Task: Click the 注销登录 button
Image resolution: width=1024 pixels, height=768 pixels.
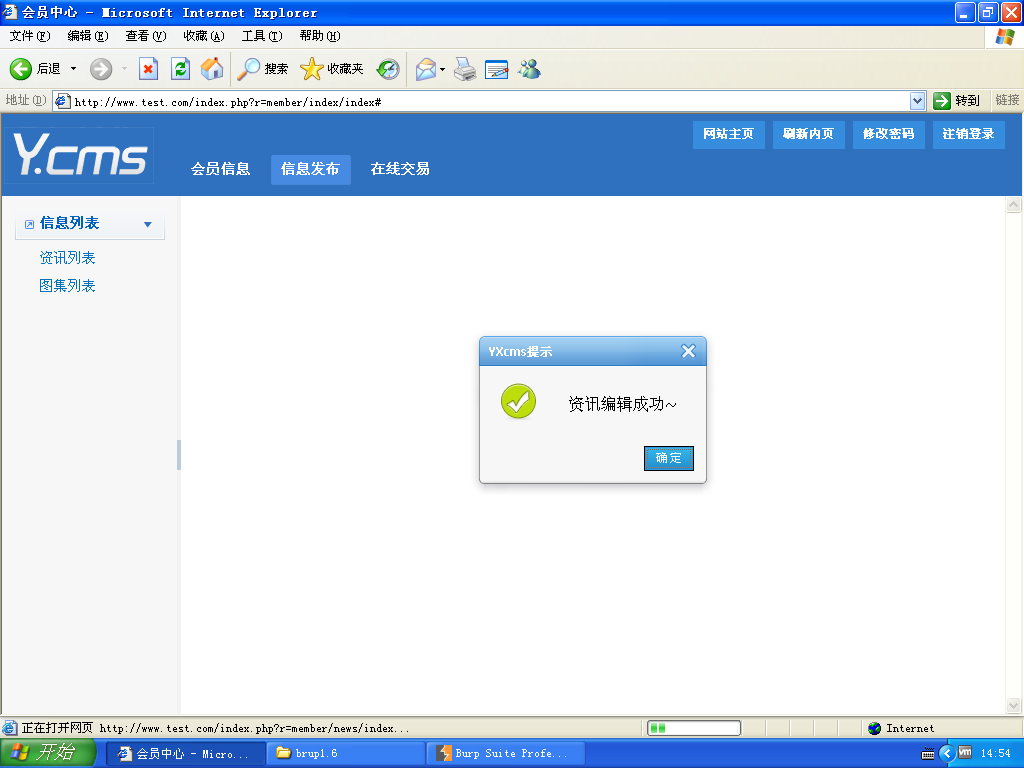Action: coord(968,135)
